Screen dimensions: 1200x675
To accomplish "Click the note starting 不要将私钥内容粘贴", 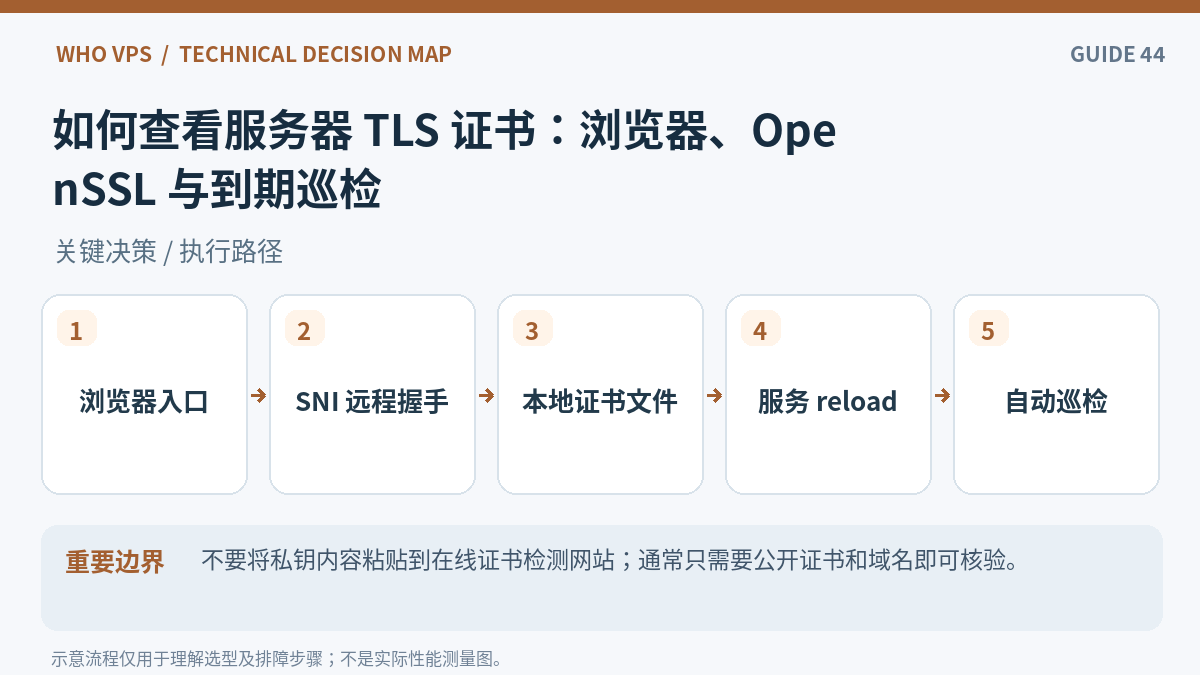I will coord(610,560).
